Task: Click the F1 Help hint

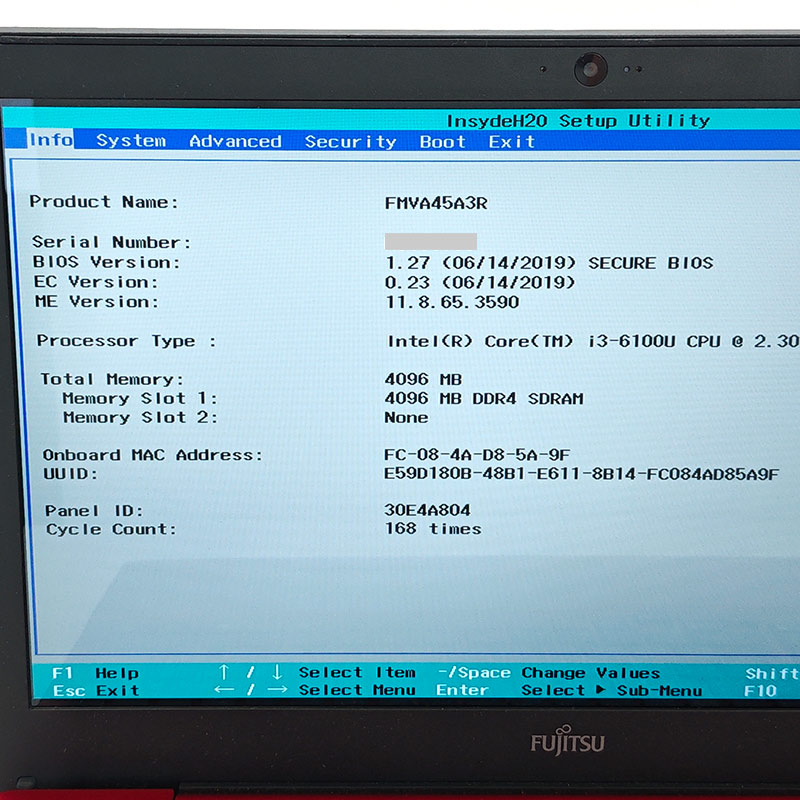Action: pos(95,673)
